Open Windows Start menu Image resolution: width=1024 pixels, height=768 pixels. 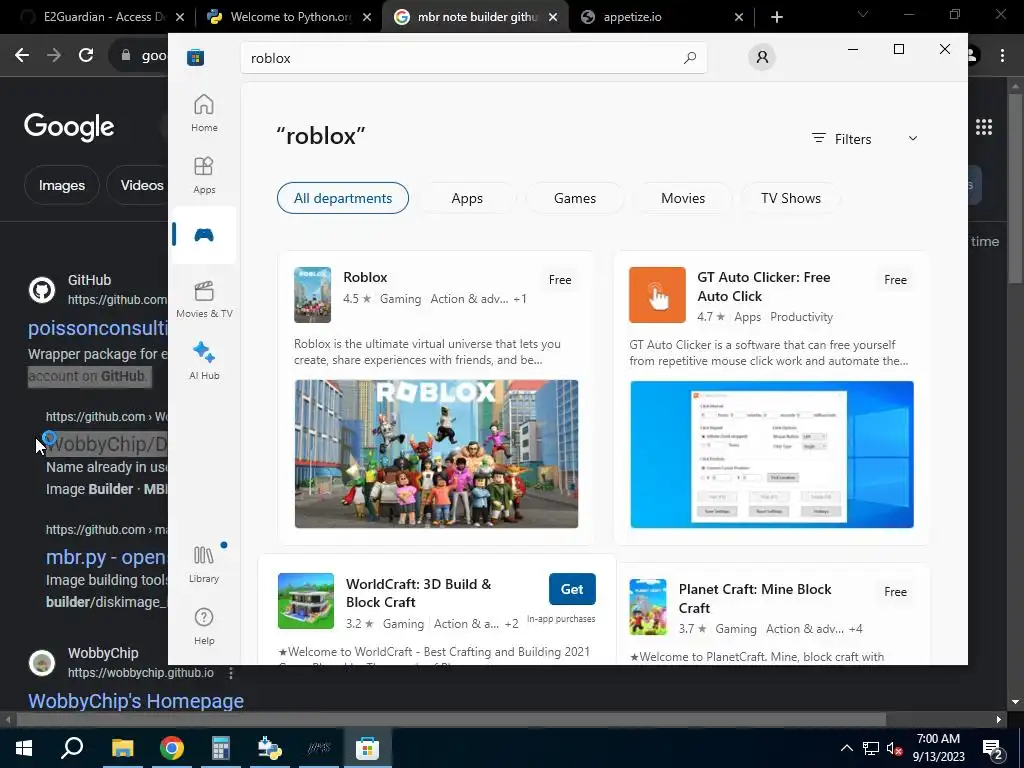[24, 748]
